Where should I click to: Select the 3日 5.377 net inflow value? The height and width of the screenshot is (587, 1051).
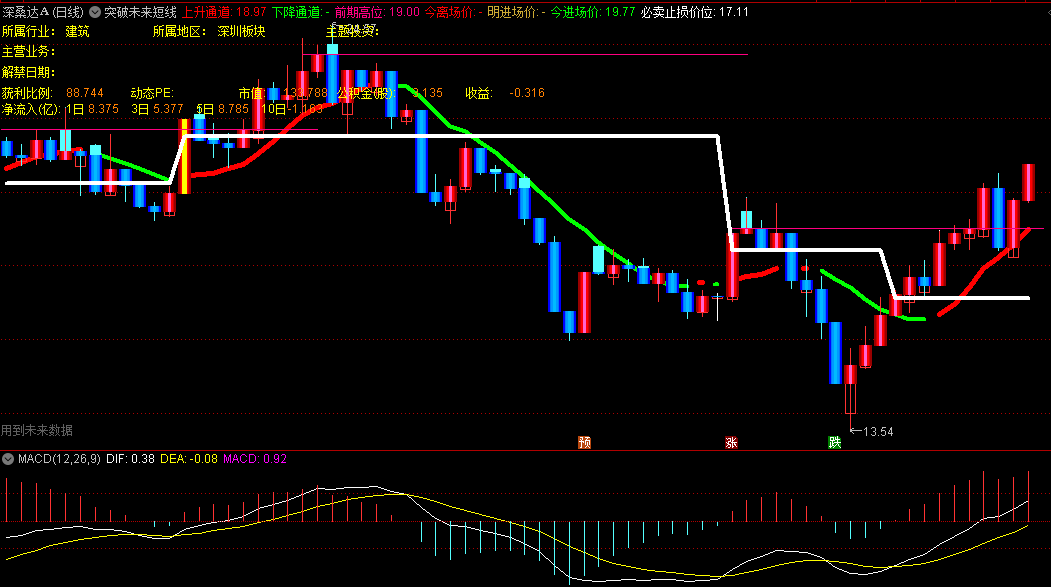(157, 109)
